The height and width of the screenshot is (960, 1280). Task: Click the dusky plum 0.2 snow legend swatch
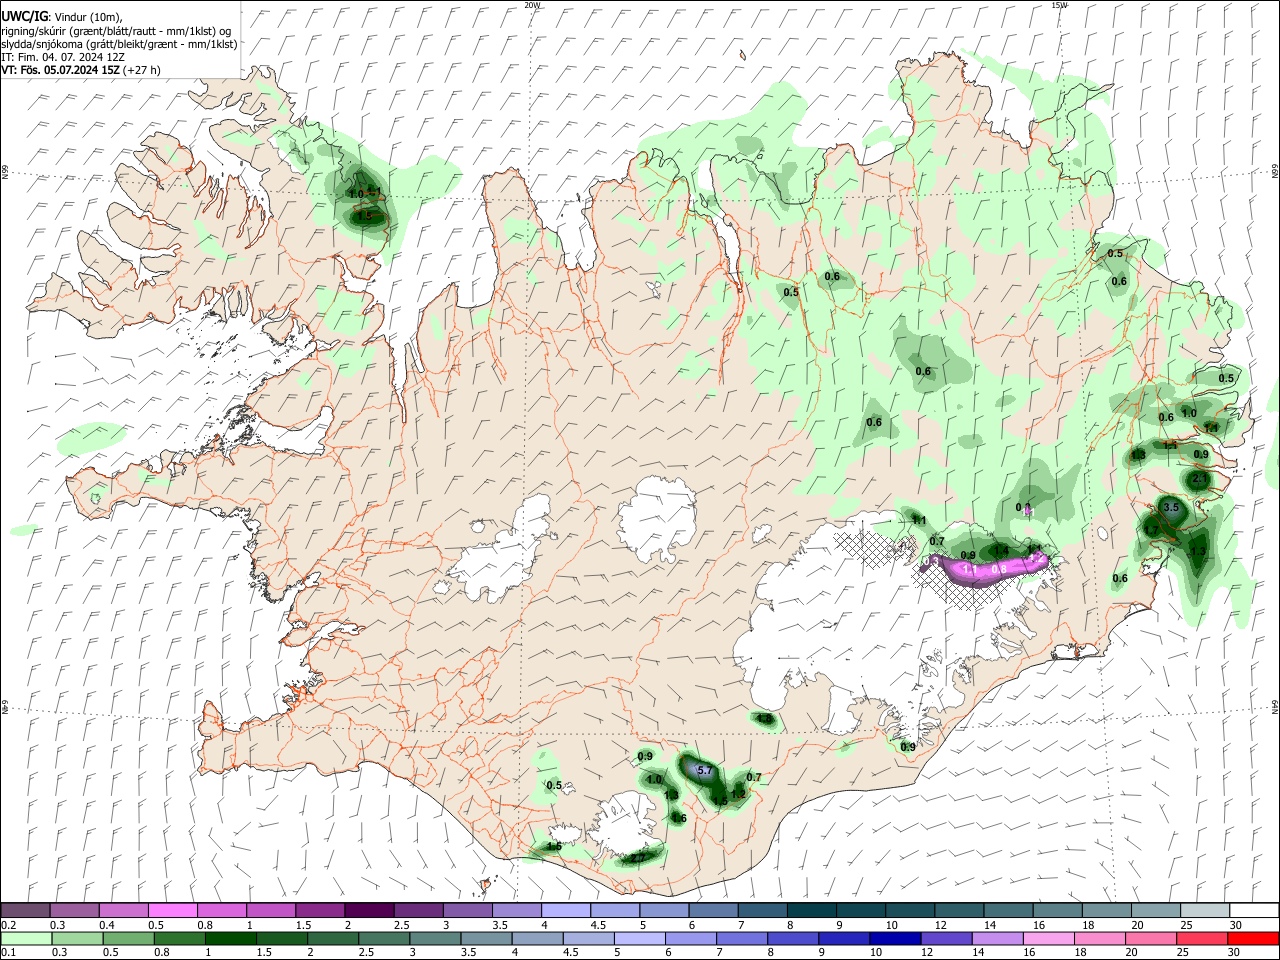(x=26, y=910)
